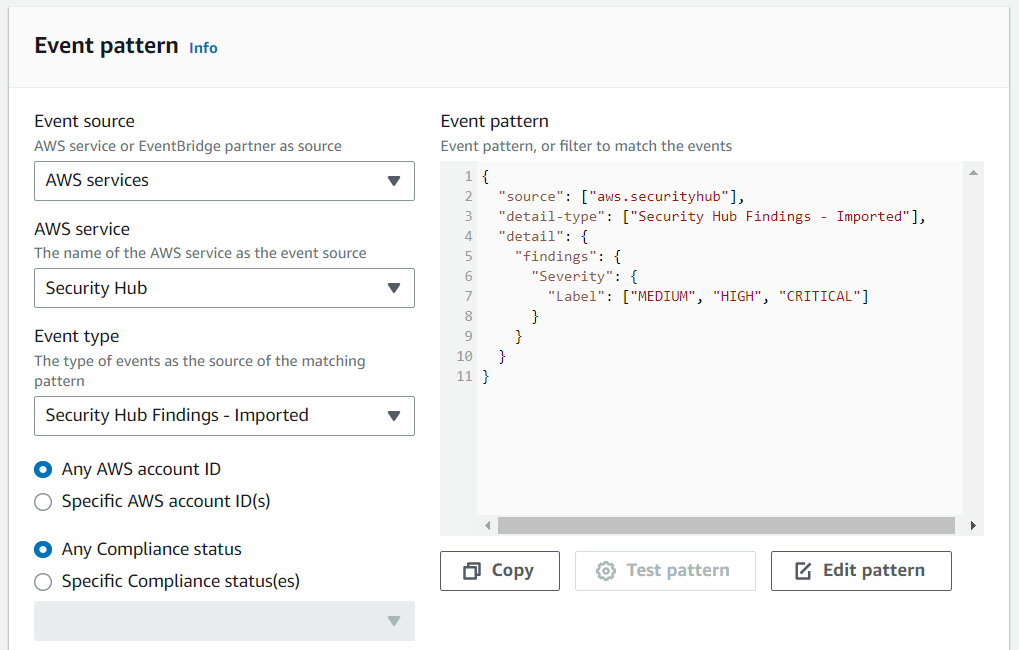The height and width of the screenshot is (650, 1019).
Task: Keep Any AWS account ID selected
Action: pos(43,469)
